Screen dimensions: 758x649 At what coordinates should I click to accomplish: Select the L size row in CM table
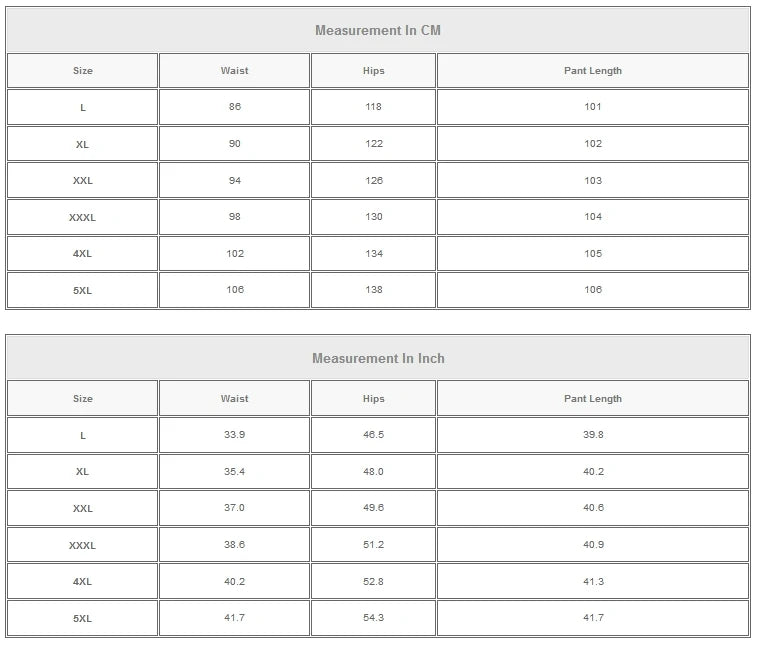click(x=83, y=108)
